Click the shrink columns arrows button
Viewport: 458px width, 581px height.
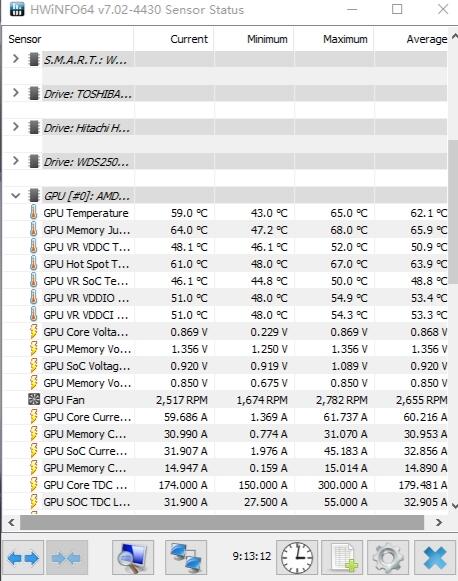tap(67, 558)
